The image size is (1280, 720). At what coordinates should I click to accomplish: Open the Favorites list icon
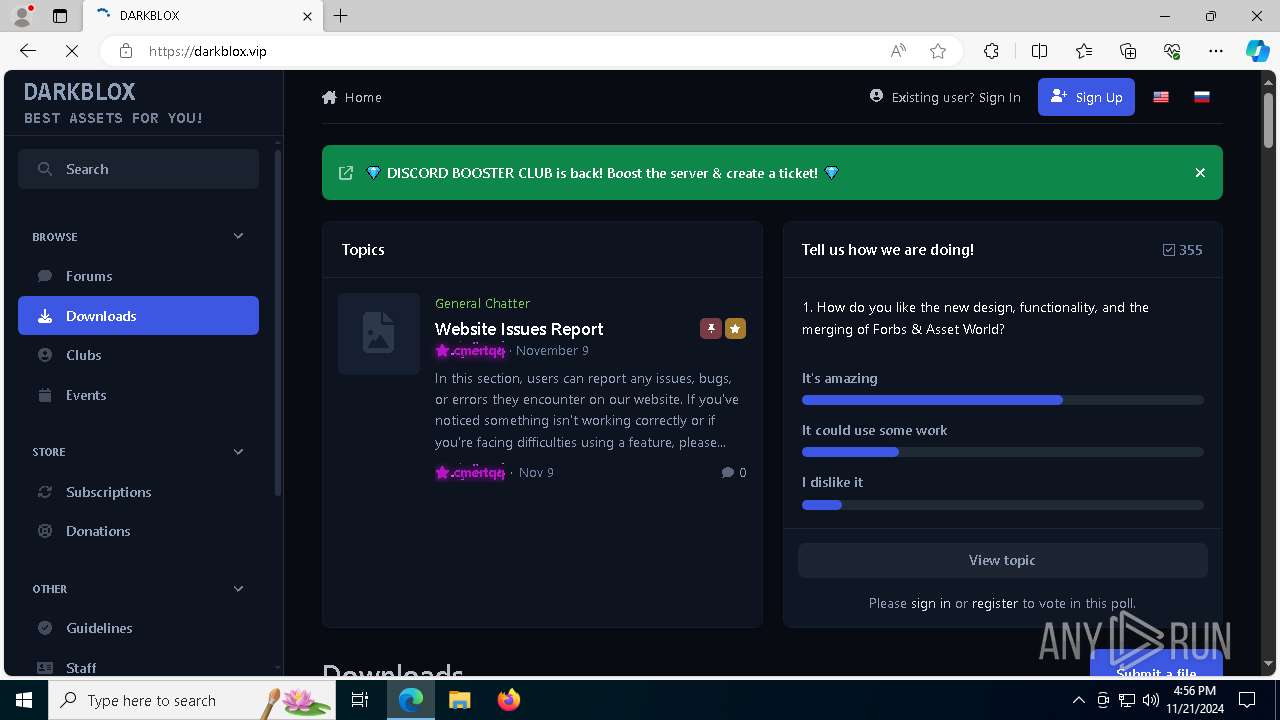tap(1084, 51)
